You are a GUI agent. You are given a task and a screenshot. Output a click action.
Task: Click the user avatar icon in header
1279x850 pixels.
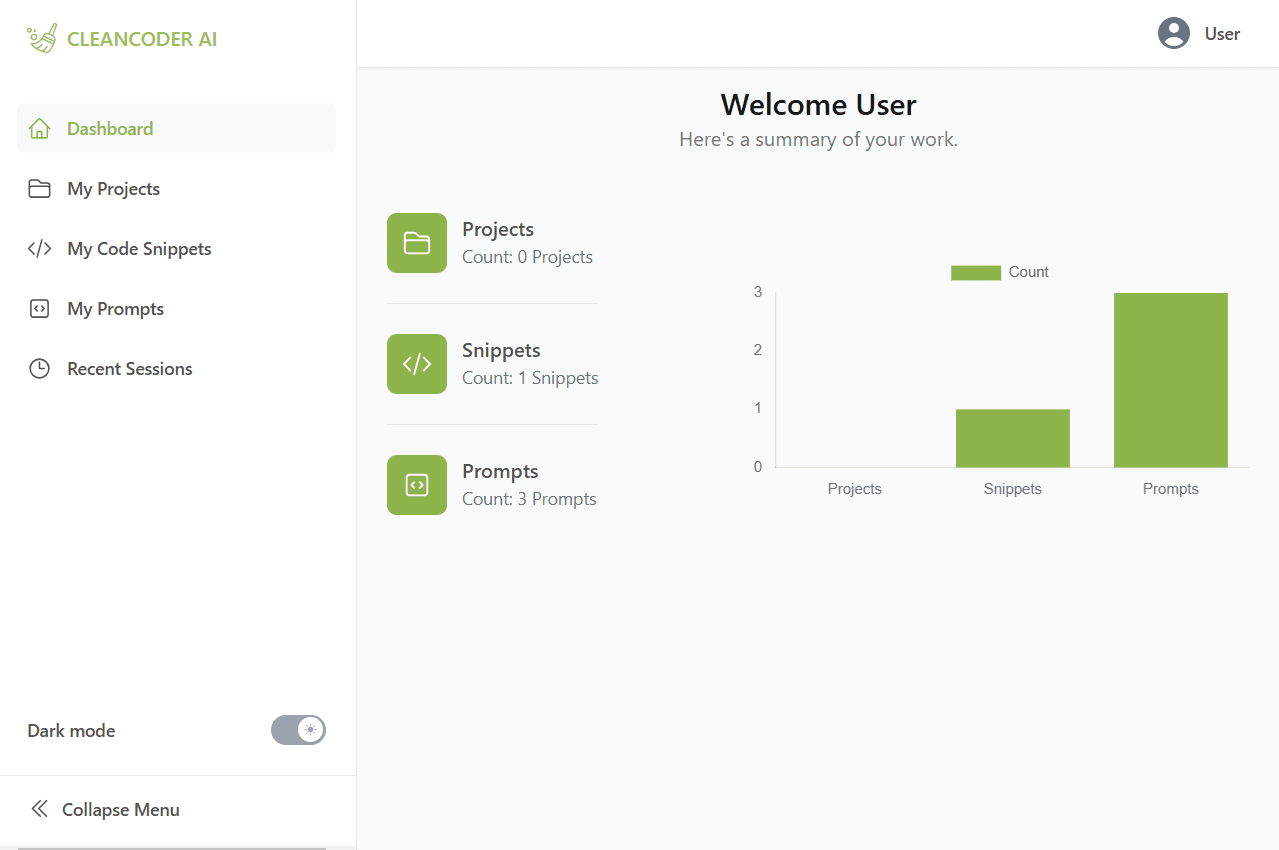(1173, 34)
